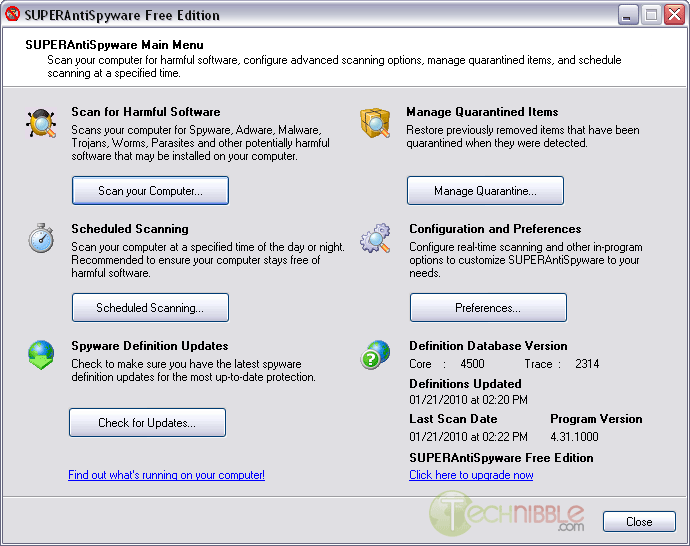
Task: Close window using title bar X
Action: point(675,15)
